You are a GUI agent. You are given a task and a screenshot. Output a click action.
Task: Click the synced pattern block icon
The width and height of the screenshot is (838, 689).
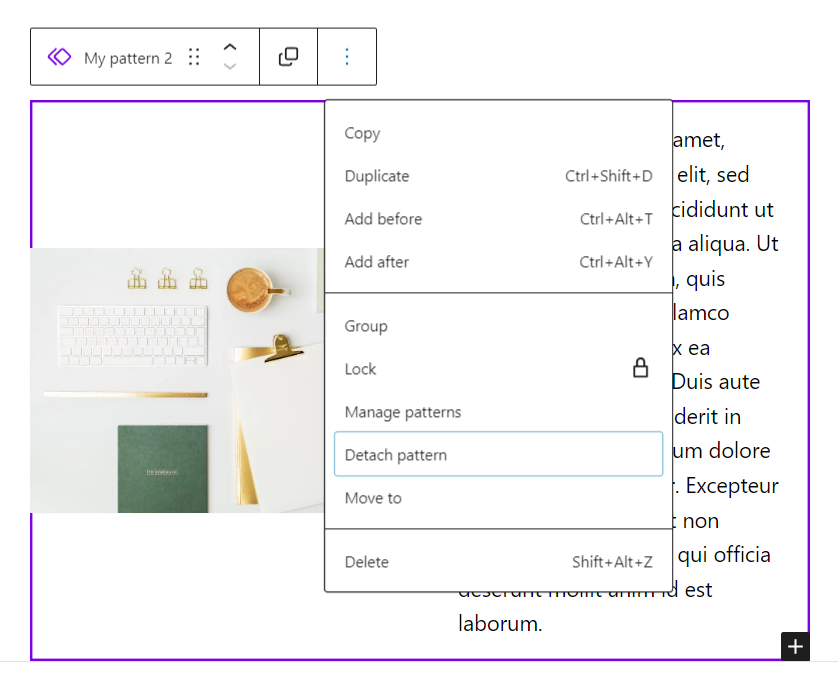(x=59, y=57)
